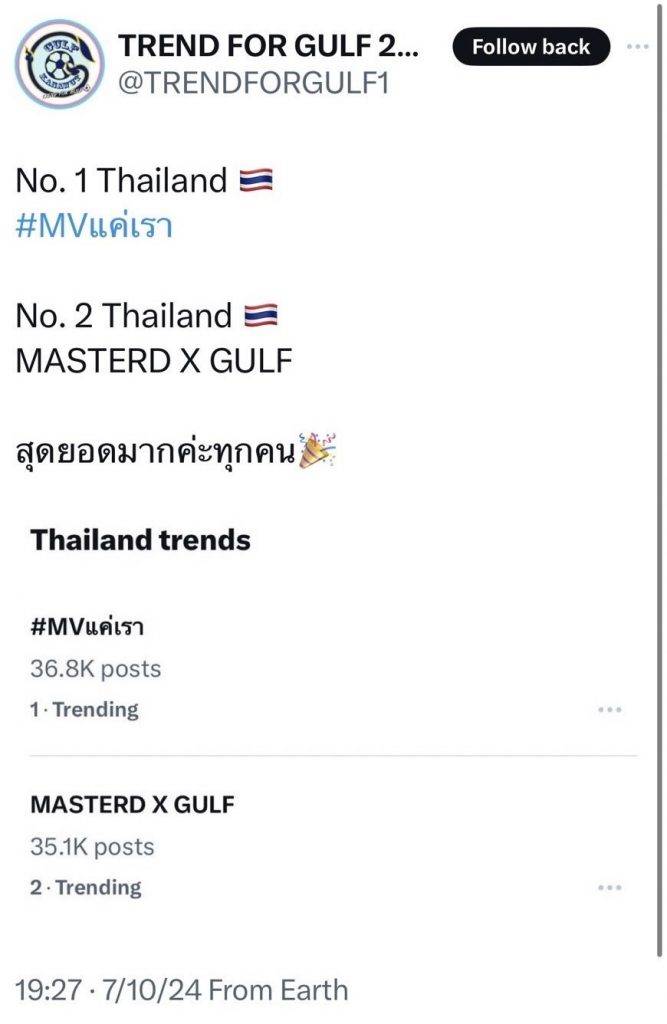Click the 35.1K posts count

click(x=92, y=847)
